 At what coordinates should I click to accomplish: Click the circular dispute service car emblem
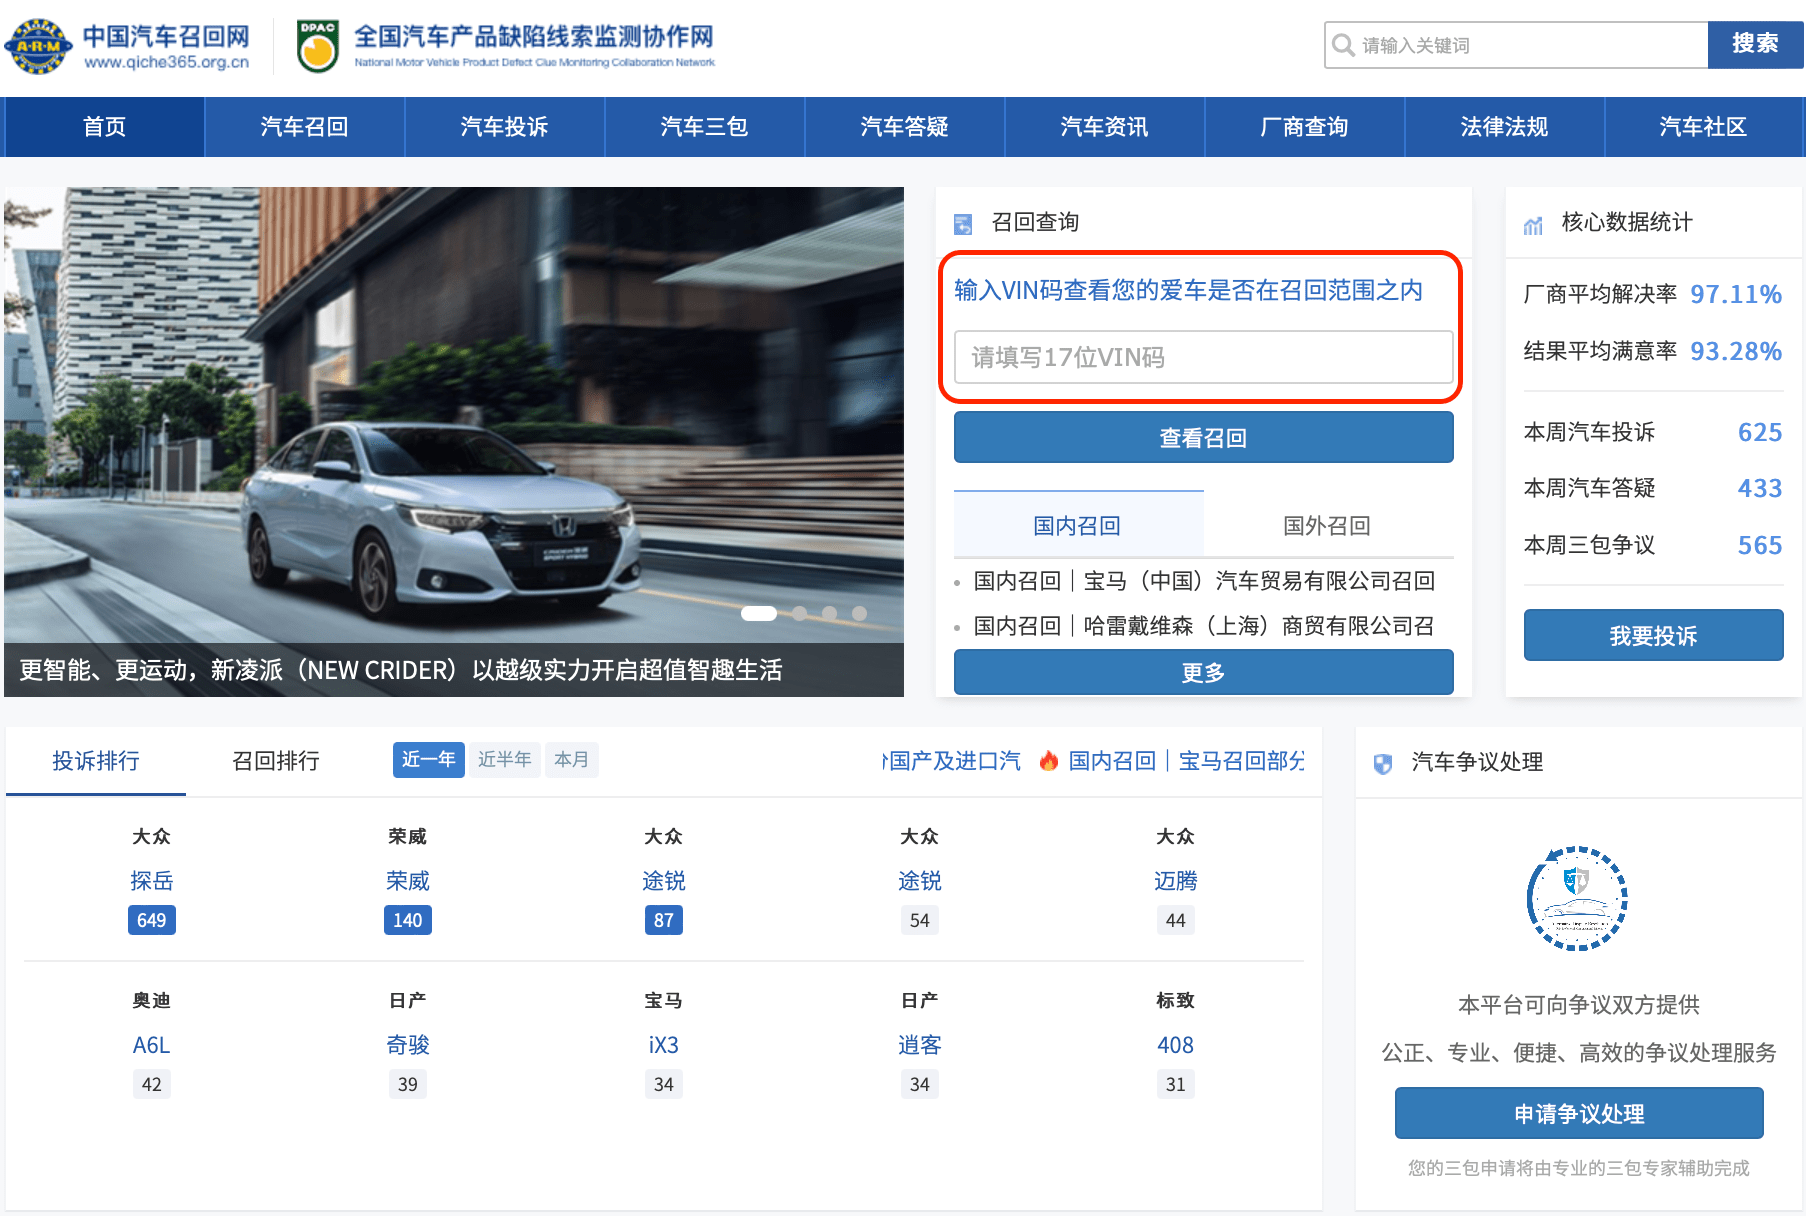1577,899
